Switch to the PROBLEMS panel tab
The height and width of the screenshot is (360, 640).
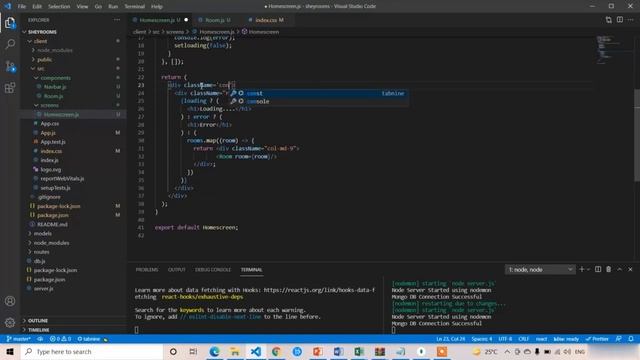click(x=147, y=270)
